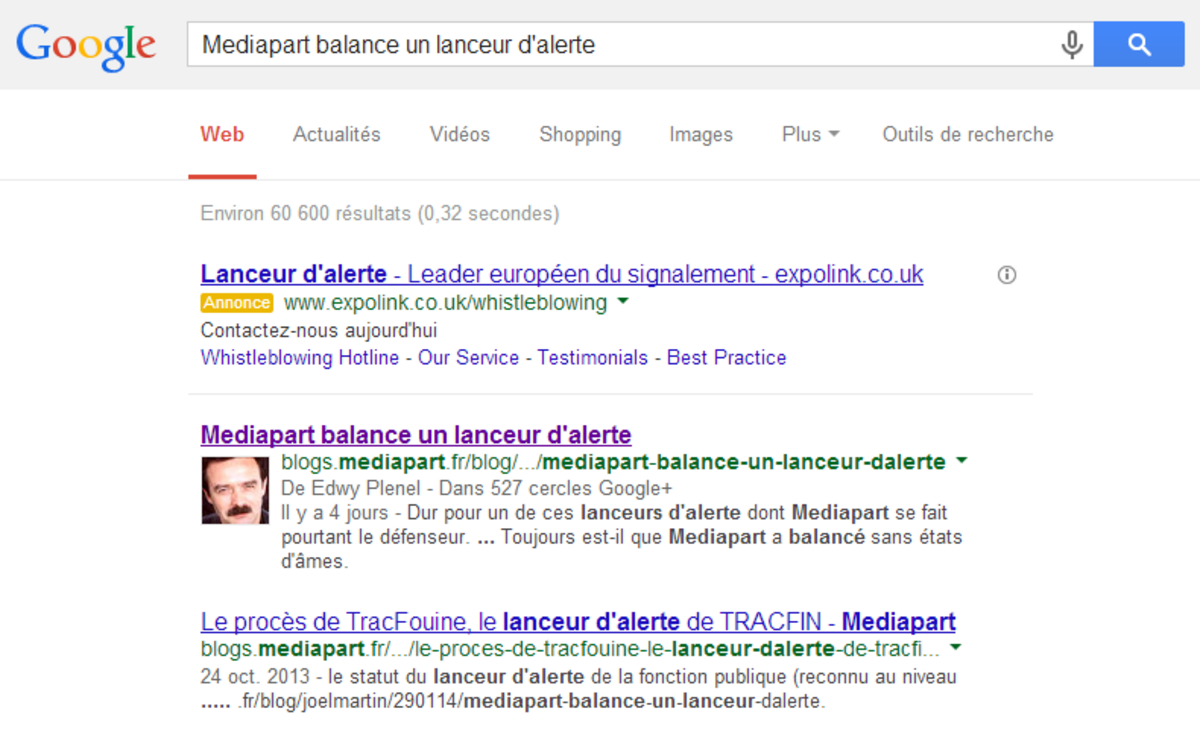Open the Best Practice sitelink
The image size is (1200, 735).
click(727, 357)
